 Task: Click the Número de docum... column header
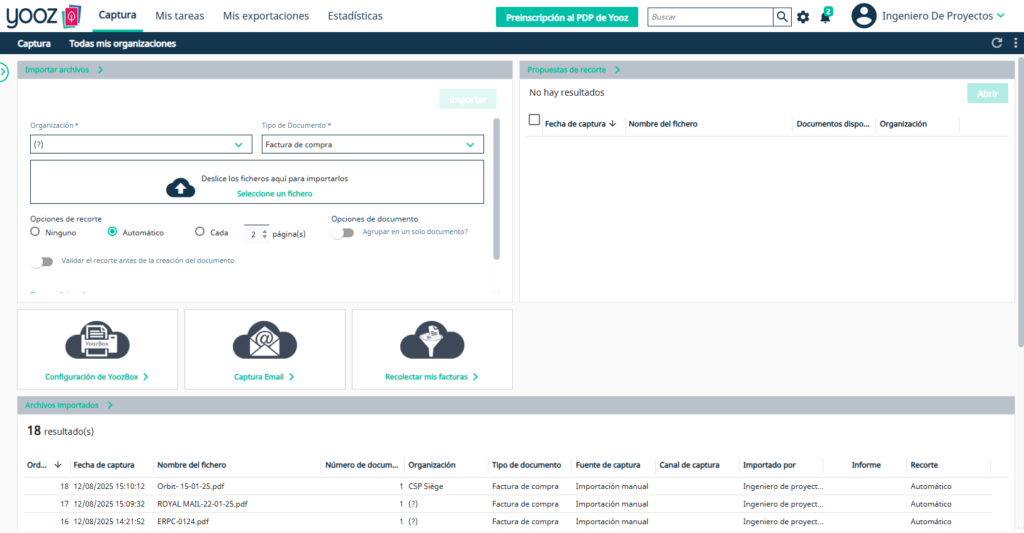(361, 465)
